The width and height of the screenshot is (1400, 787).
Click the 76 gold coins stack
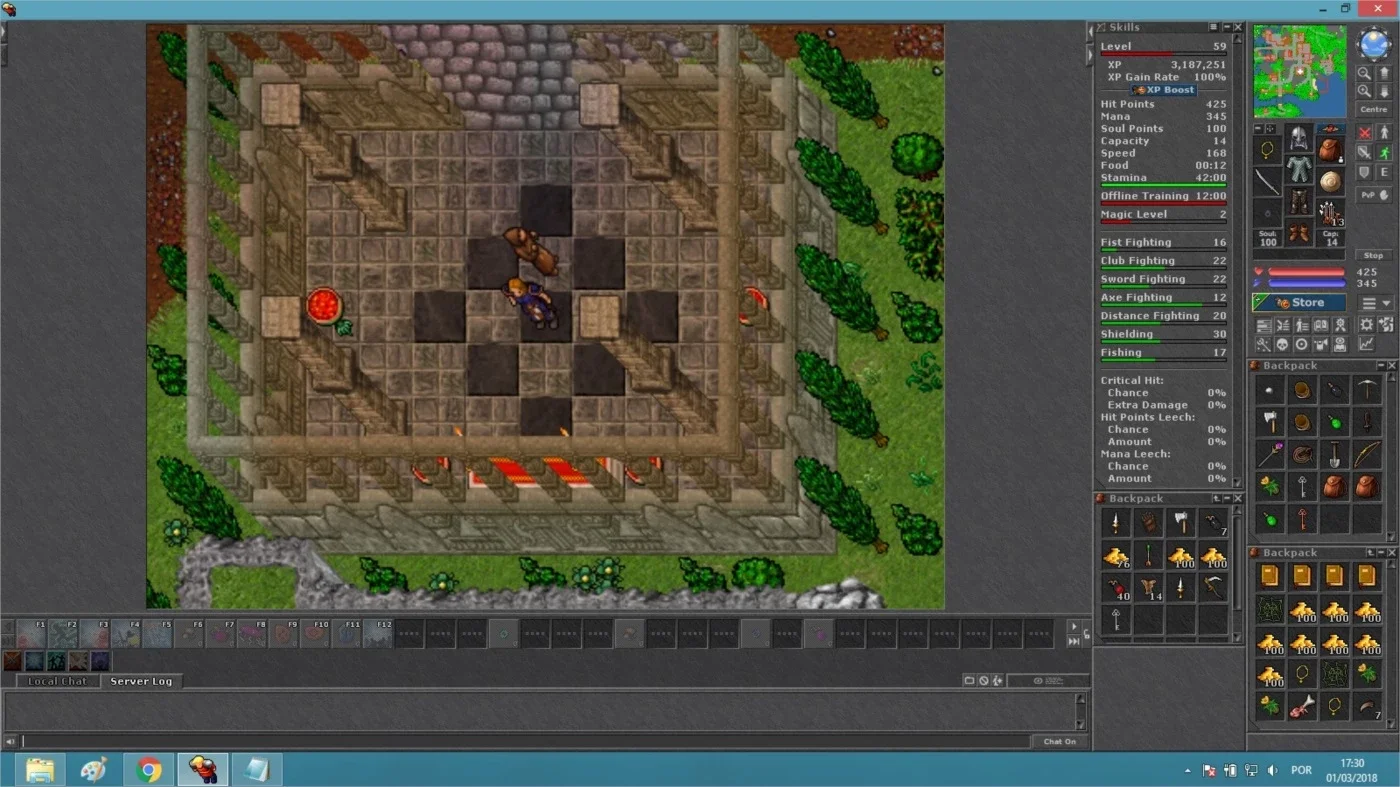point(1116,555)
